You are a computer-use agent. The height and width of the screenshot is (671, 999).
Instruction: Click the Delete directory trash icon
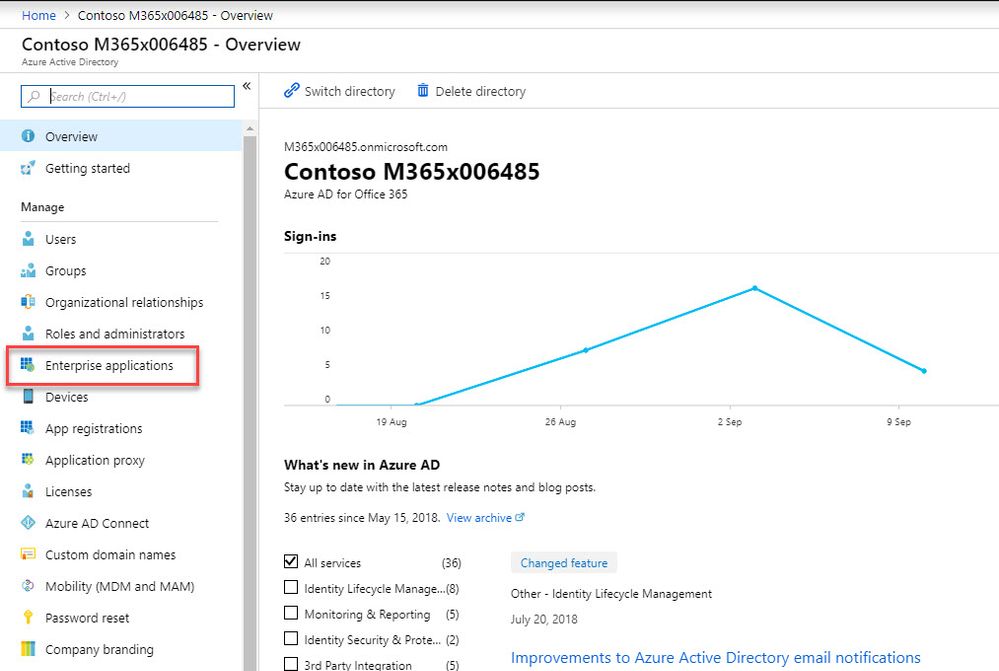[422, 90]
